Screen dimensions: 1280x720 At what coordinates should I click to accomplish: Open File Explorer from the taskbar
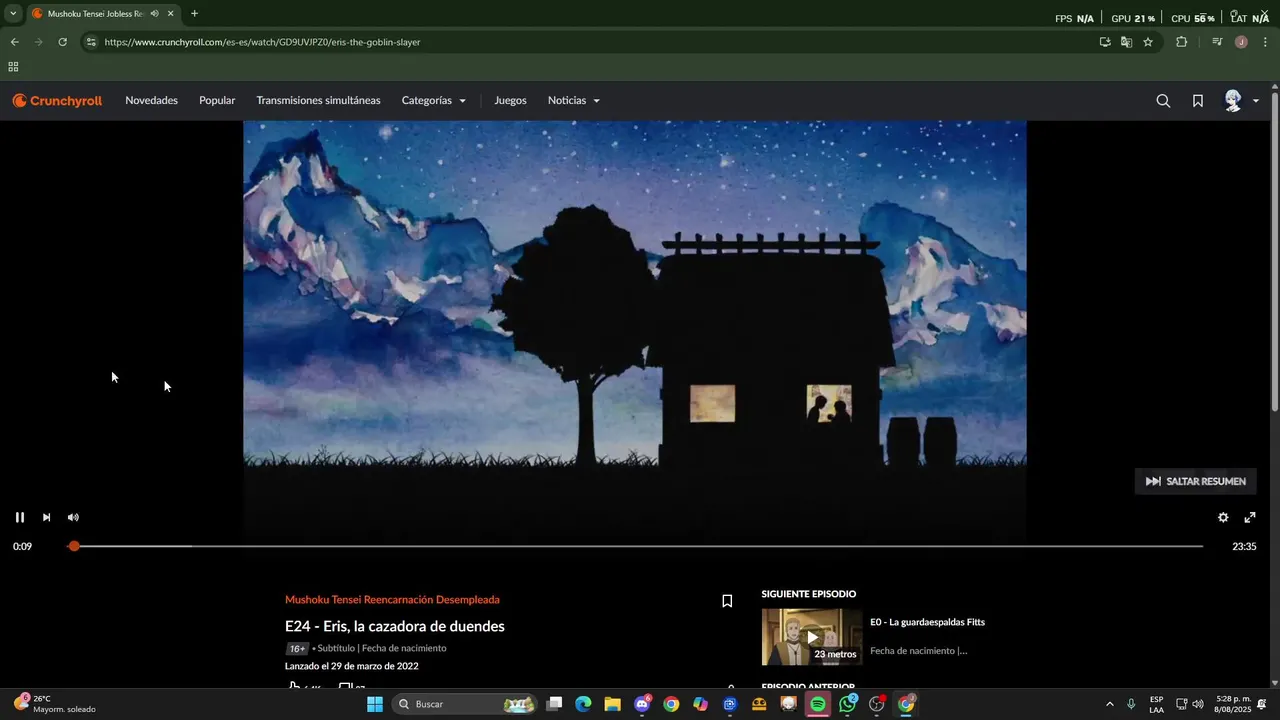[x=612, y=704]
